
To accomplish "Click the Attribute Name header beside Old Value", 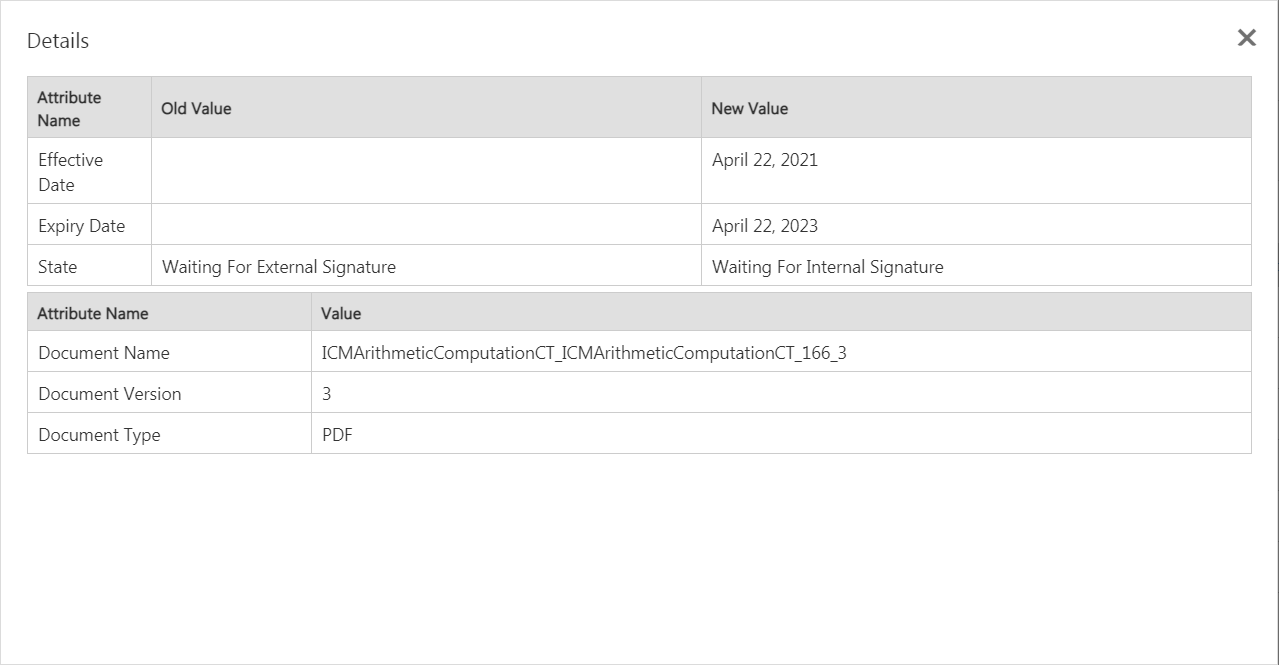I will [69, 108].
